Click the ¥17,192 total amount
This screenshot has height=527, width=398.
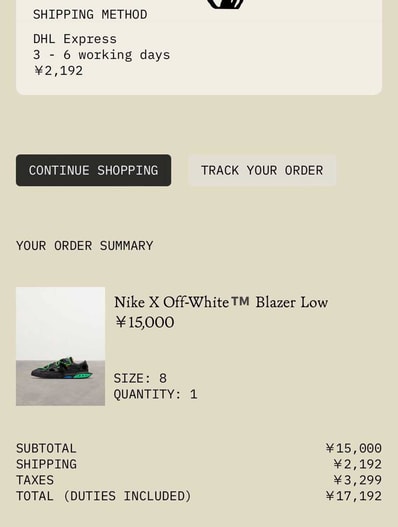pyautogui.click(x=354, y=496)
